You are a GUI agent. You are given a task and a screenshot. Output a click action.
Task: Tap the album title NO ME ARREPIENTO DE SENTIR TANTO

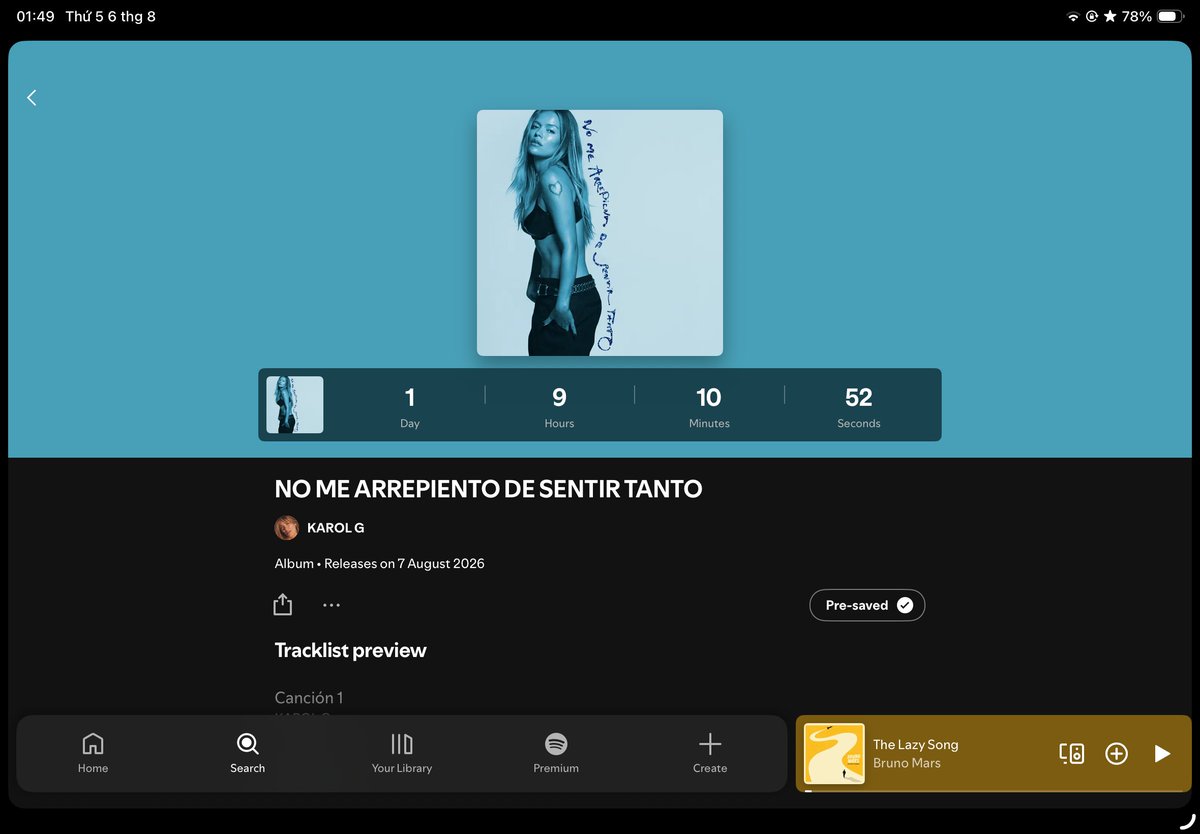point(488,489)
